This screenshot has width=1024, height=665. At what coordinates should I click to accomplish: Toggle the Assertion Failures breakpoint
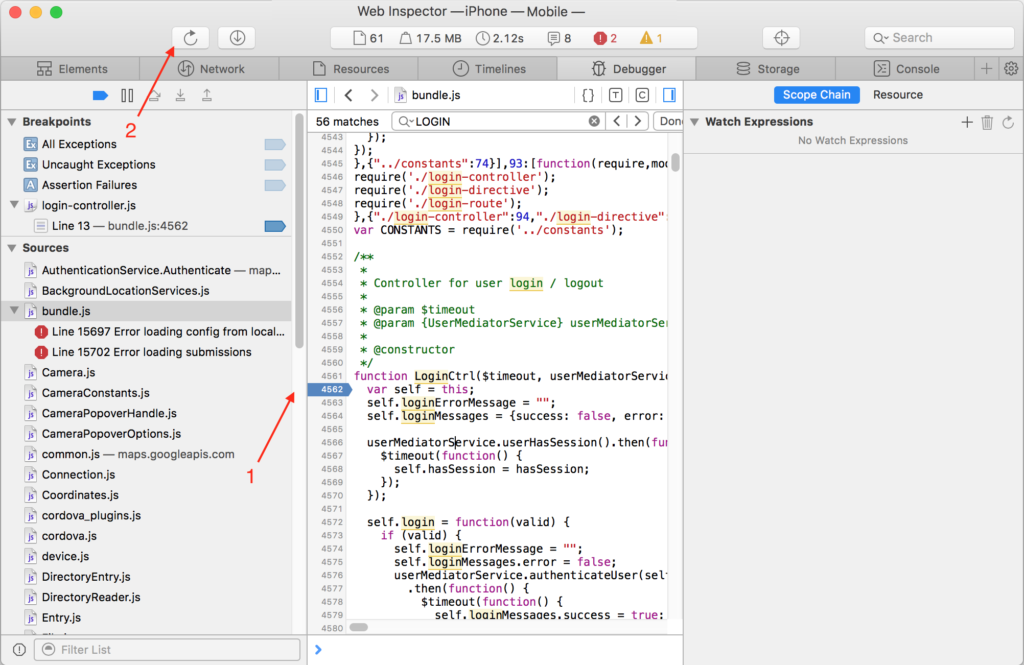coord(274,185)
